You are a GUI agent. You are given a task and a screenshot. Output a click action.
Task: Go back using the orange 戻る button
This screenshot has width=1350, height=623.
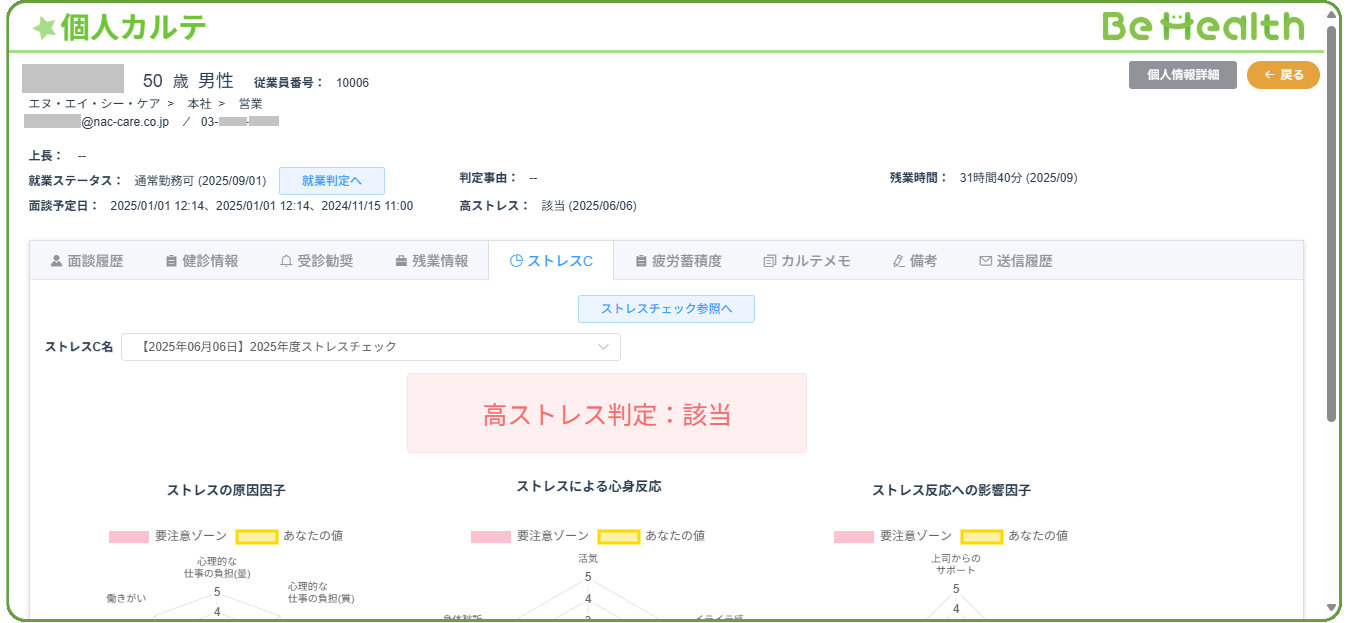point(1283,75)
